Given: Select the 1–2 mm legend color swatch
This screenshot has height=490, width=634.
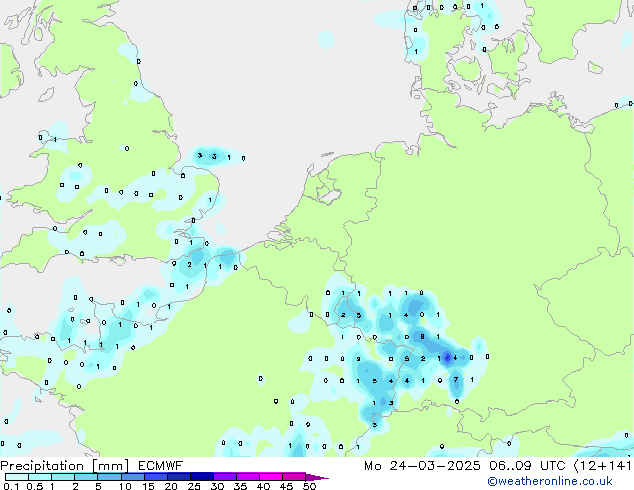Looking at the screenshot, I should point(63,477).
